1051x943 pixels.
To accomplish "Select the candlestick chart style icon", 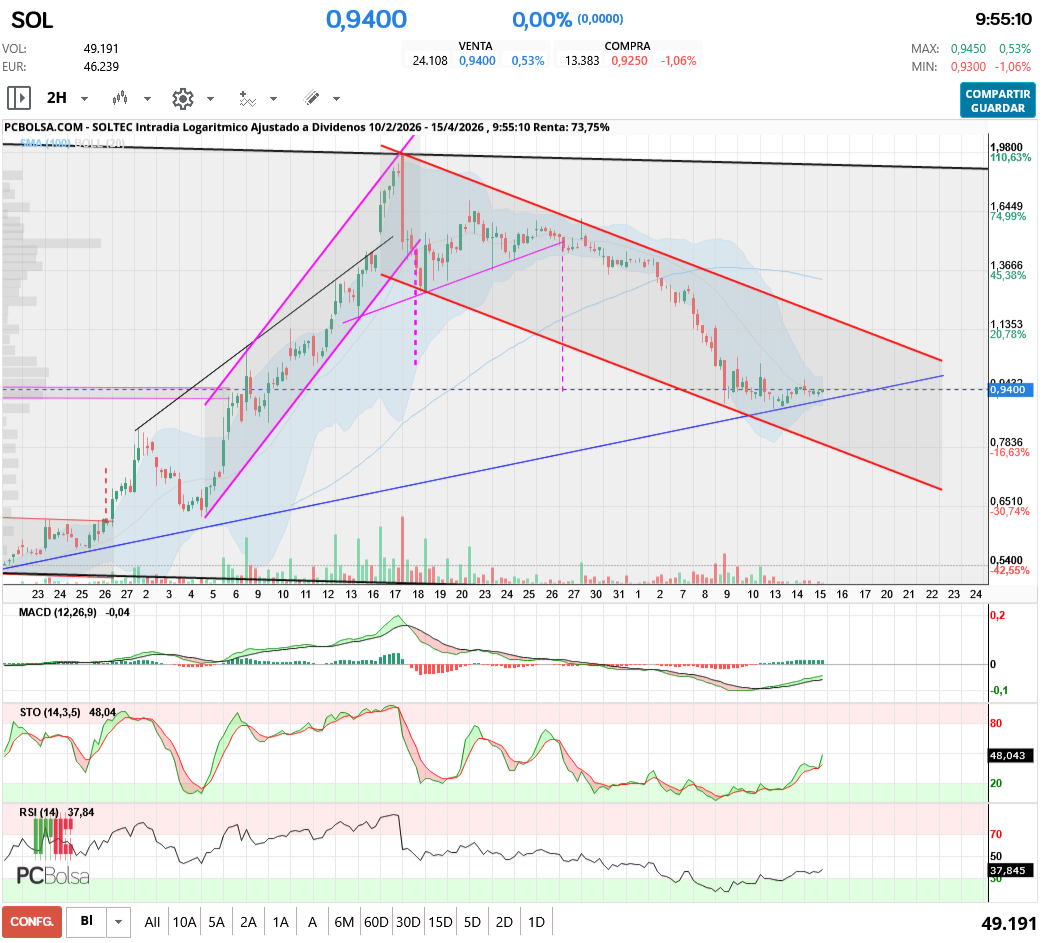I will (120, 98).
